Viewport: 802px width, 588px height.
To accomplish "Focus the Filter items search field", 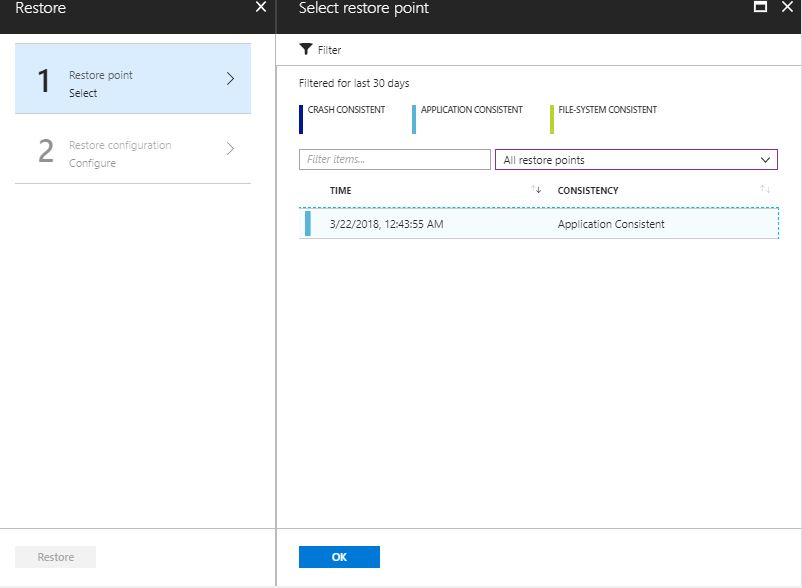I will tap(394, 160).
